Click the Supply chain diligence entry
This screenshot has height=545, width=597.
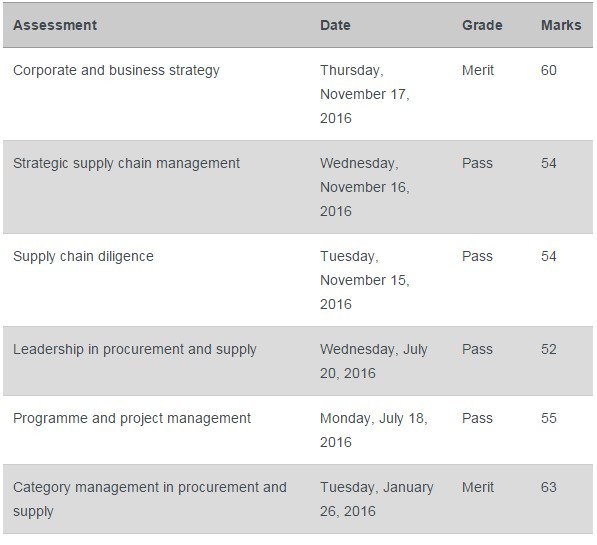point(83,257)
